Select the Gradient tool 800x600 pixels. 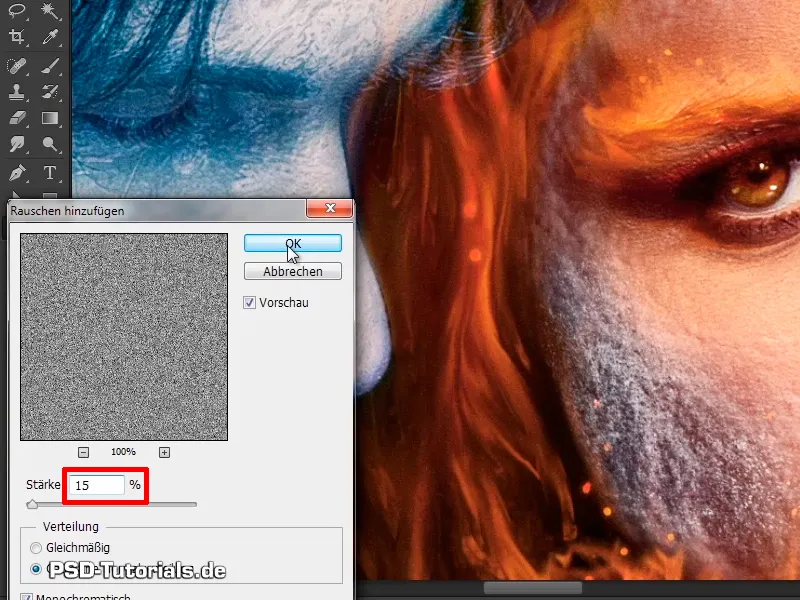(x=50, y=118)
